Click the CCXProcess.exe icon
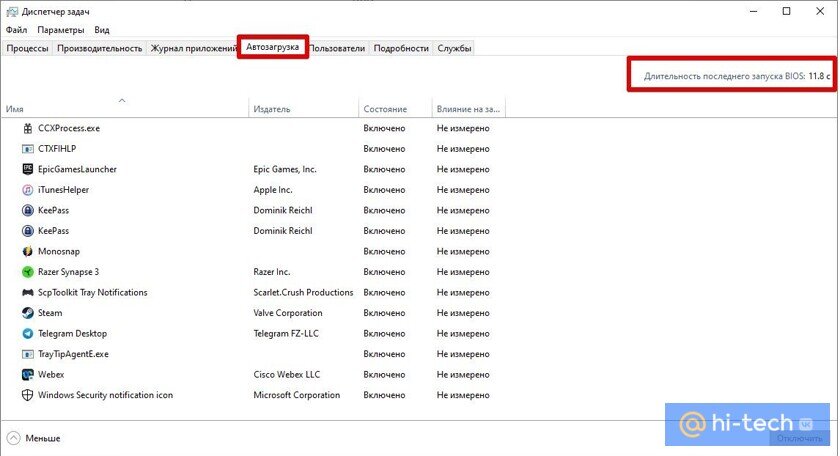The height and width of the screenshot is (456, 840). pos(27,128)
